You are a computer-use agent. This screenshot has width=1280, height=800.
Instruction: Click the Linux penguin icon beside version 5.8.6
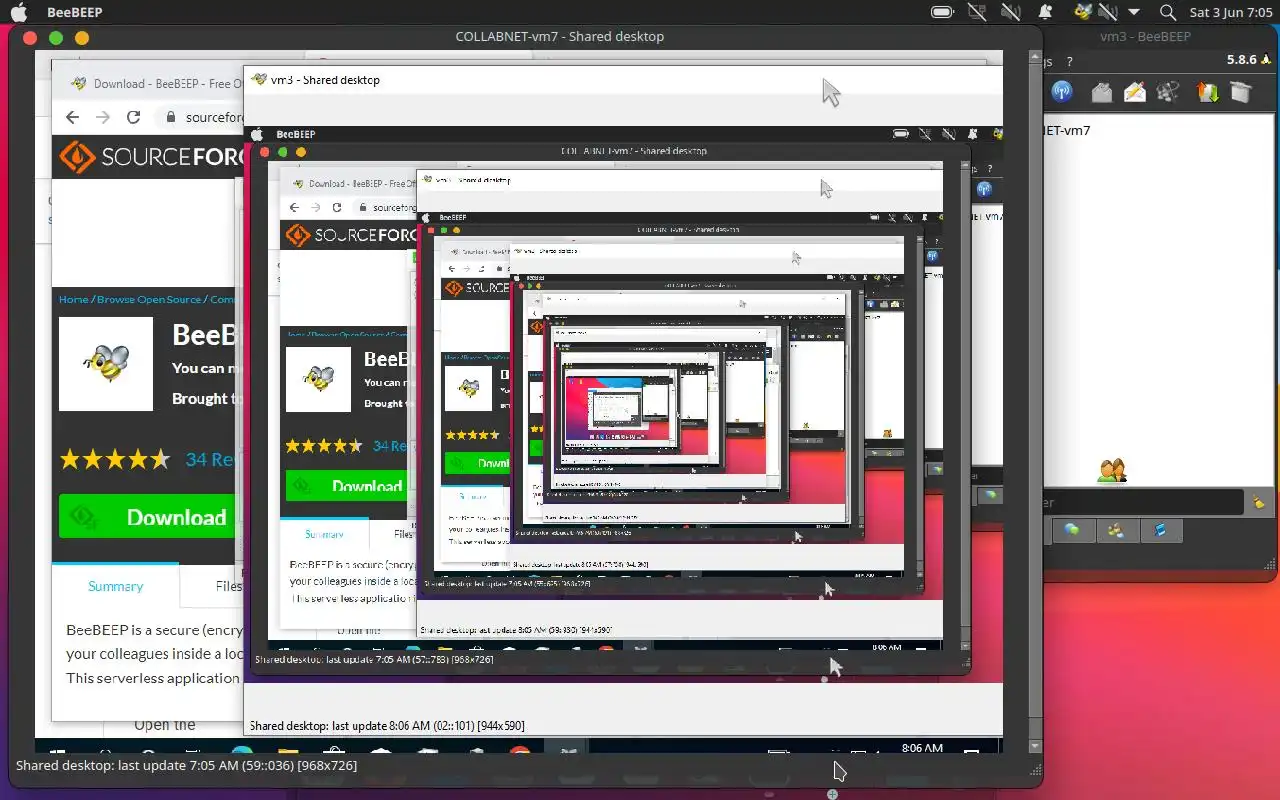point(1267,60)
